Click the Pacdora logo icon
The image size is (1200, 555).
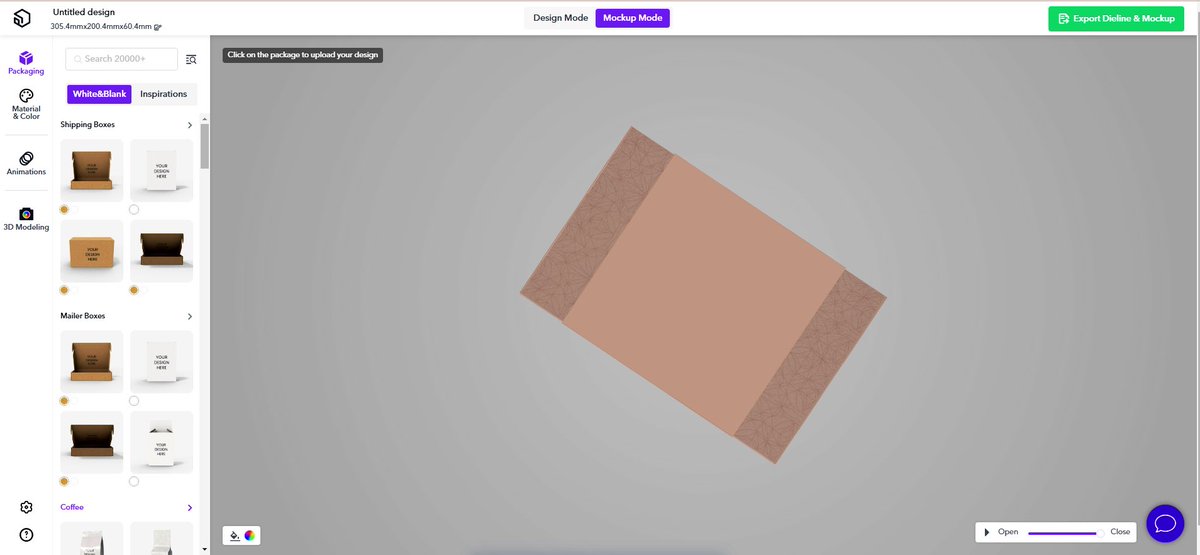click(x=22, y=18)
